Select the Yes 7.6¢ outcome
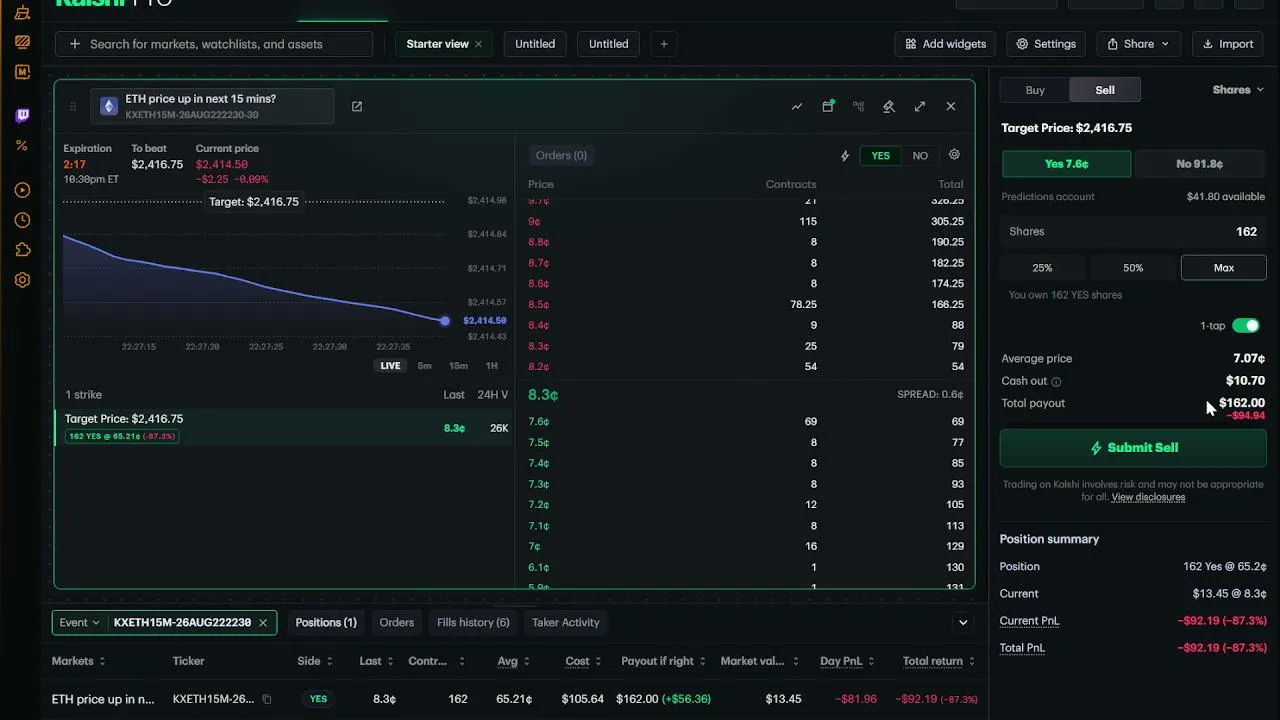 pyautogui.click(x=1067, y=164)
